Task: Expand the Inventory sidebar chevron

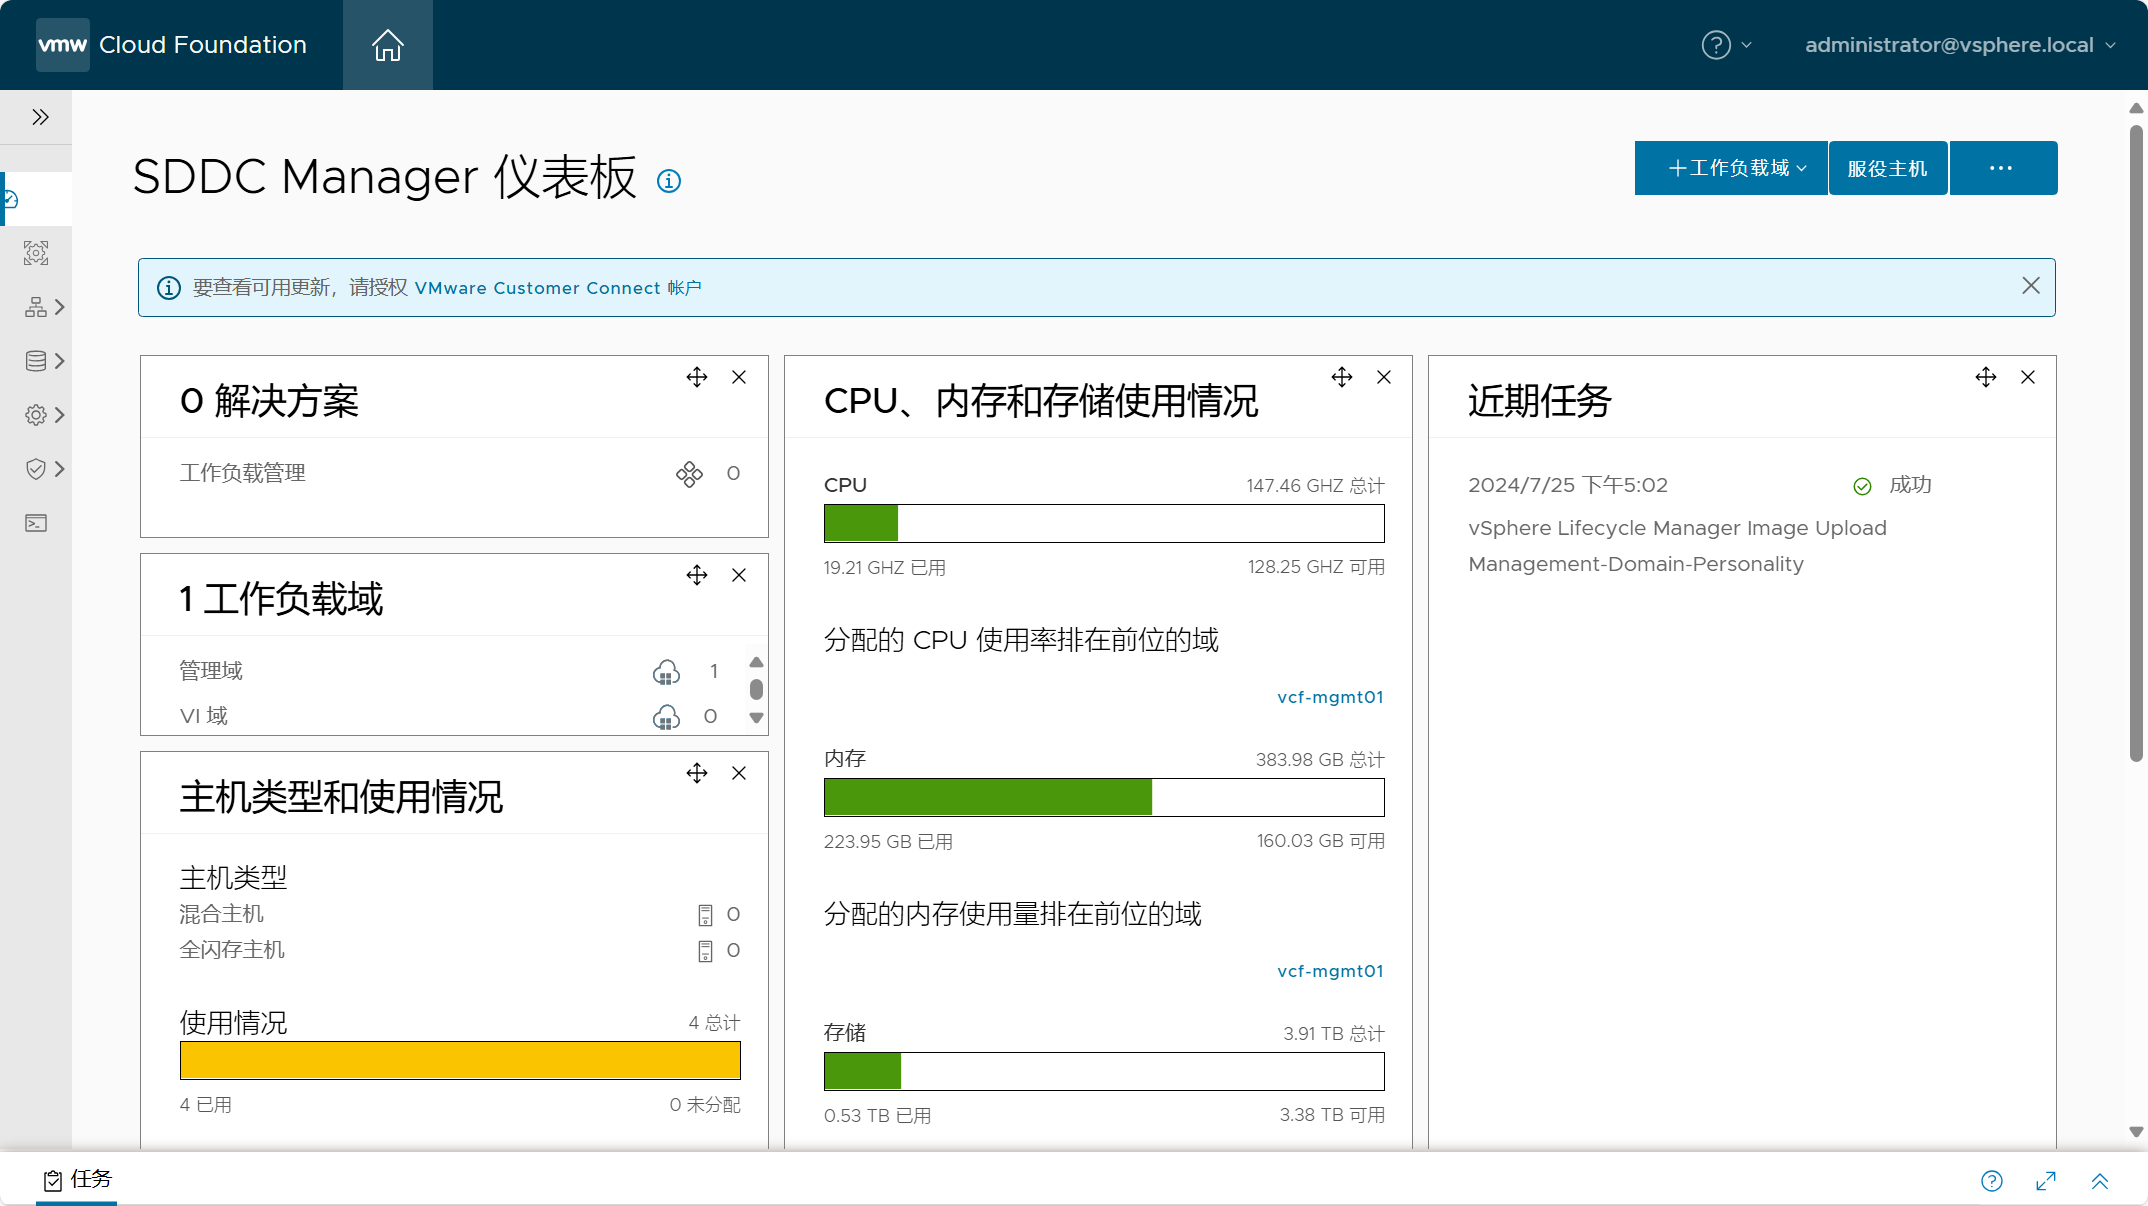Action: (x=60, y=307)
